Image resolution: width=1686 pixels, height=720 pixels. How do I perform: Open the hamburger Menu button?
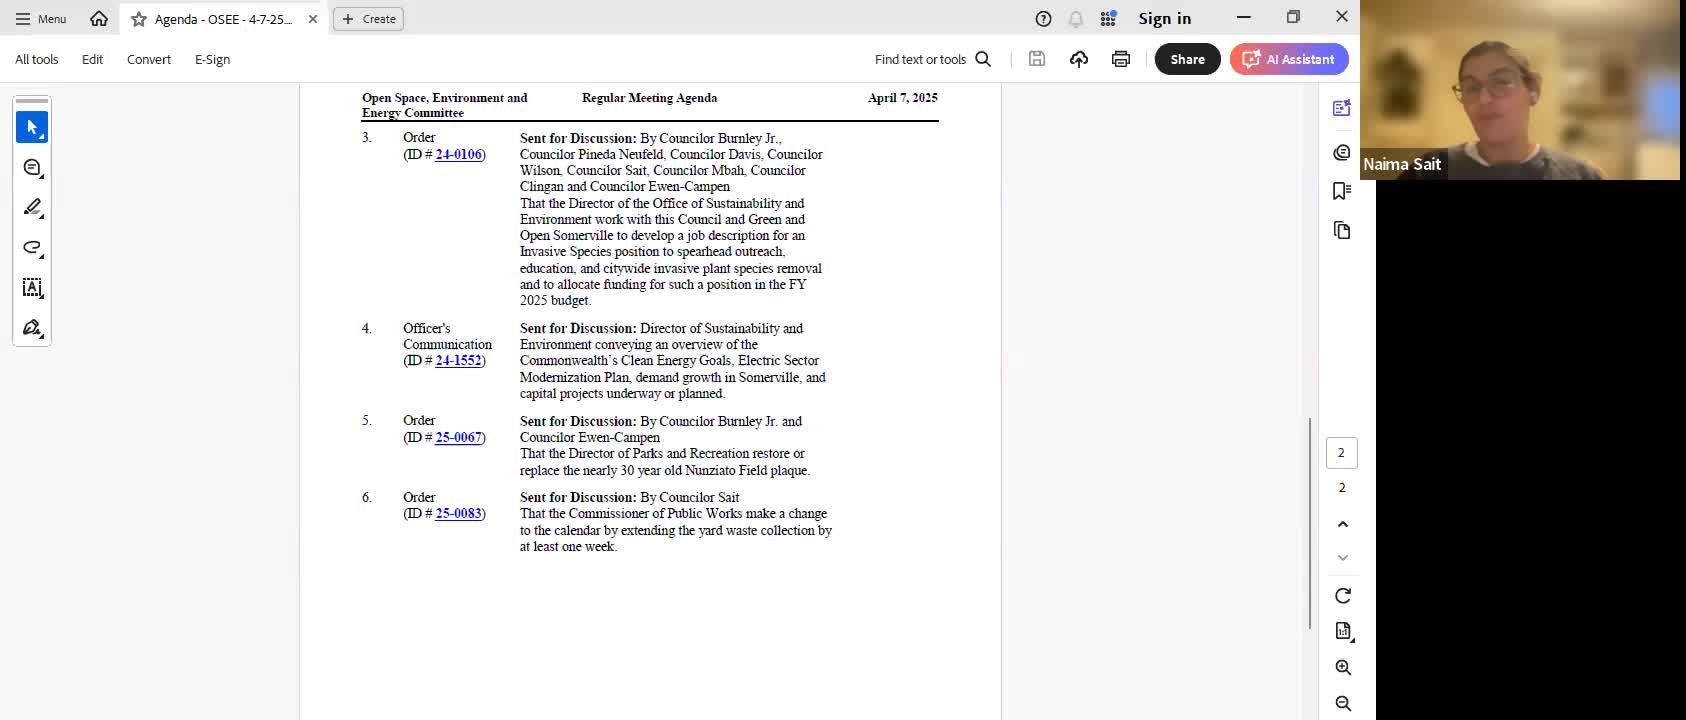[41, 19]
